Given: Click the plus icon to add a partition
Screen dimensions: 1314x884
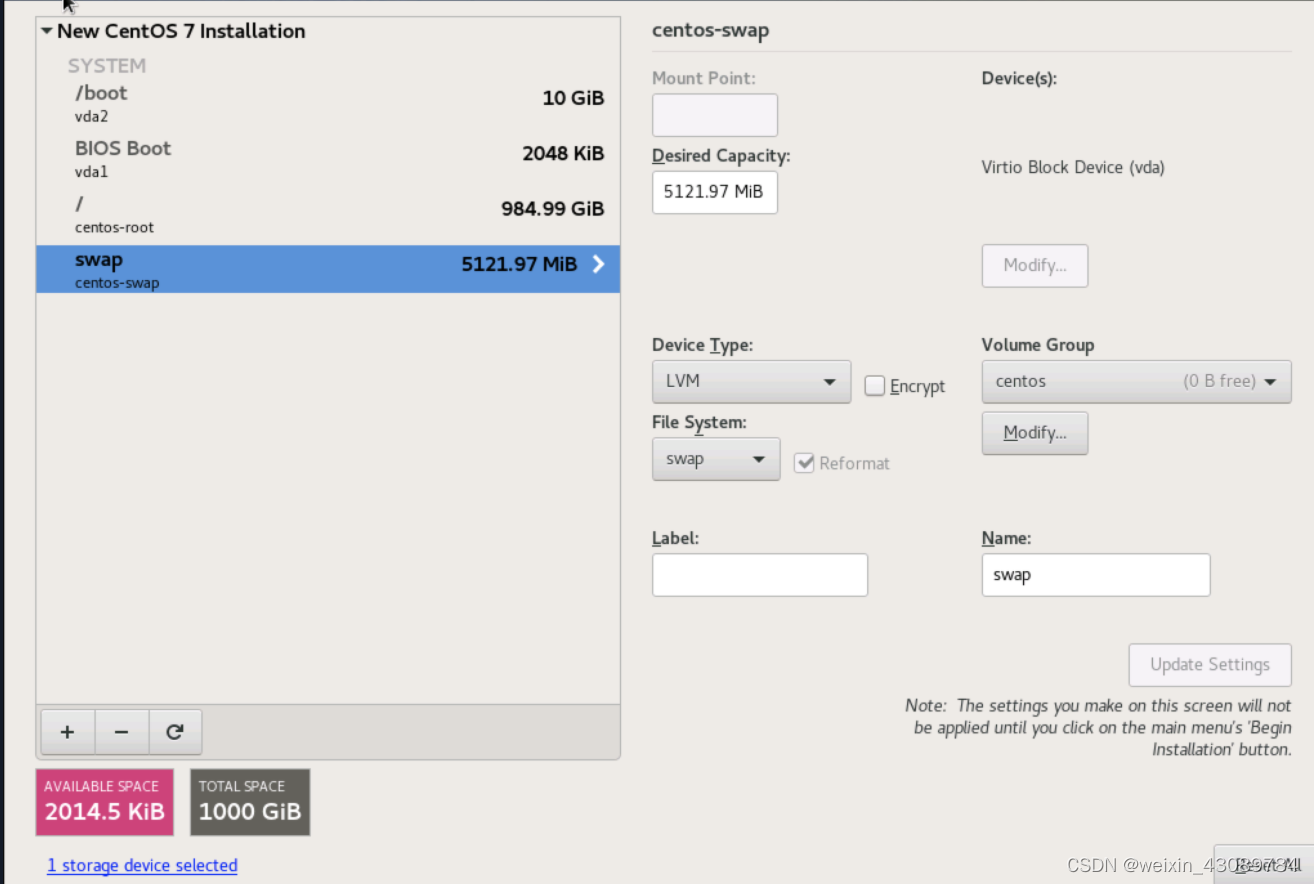Looking at the screenshot, I should click(x=67, y=732).
